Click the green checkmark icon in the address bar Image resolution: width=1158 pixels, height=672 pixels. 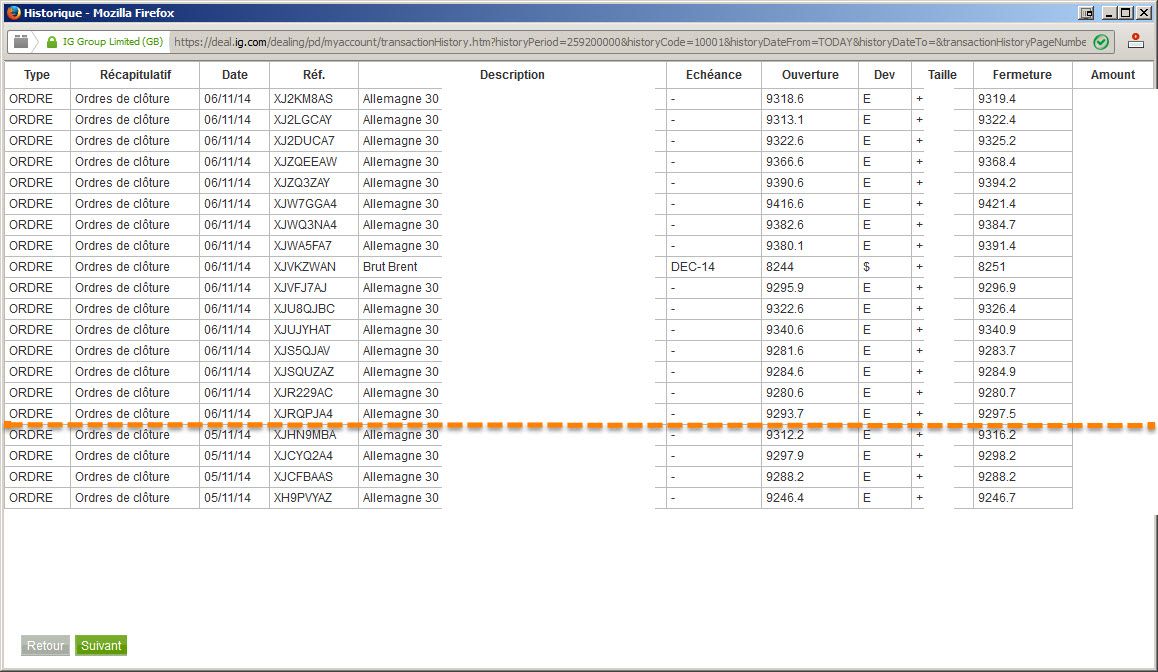(x=1100, y=42)
